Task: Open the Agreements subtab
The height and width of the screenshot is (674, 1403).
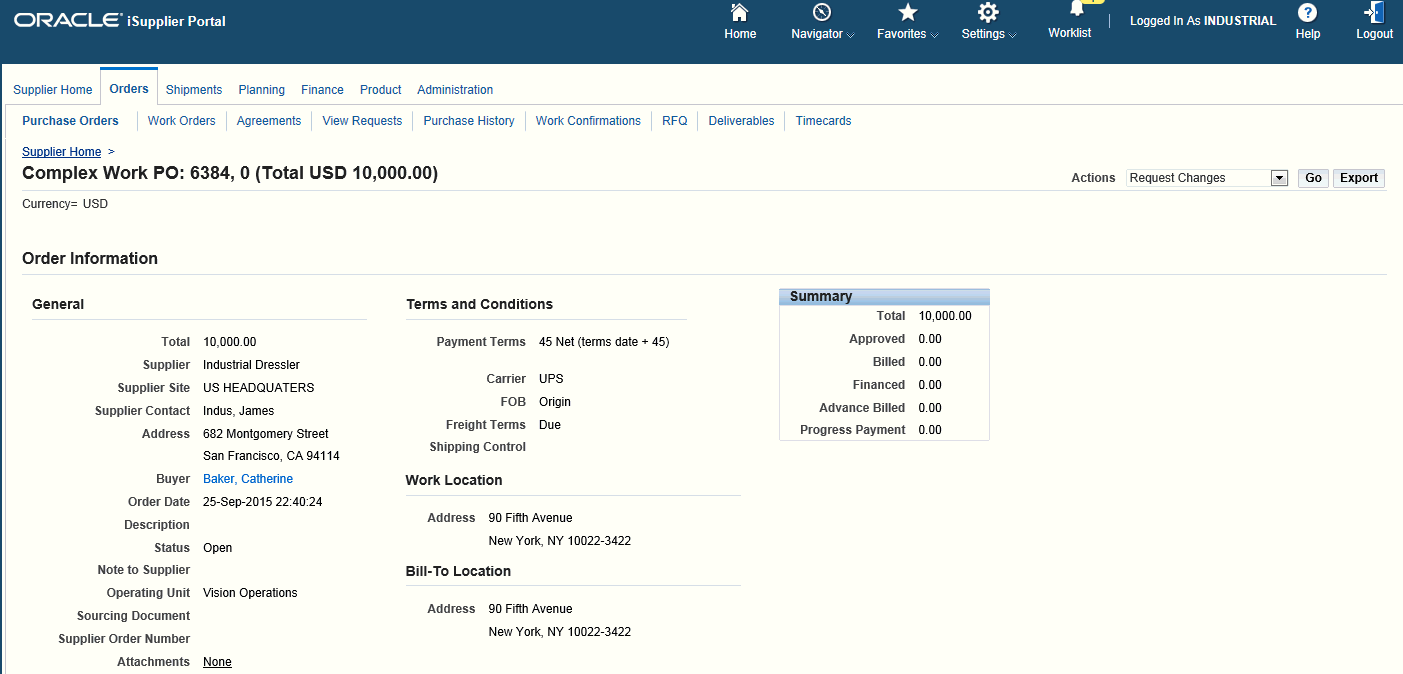Action: click(x=269, y=121)
